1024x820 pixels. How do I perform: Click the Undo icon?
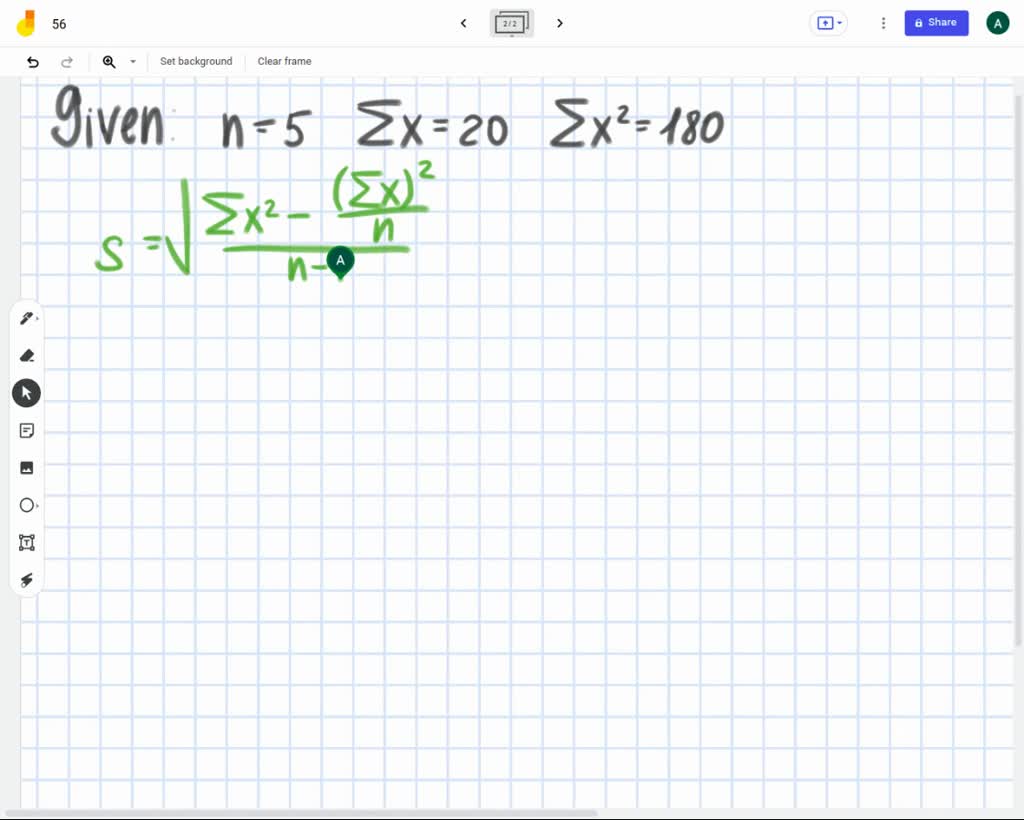31,61
